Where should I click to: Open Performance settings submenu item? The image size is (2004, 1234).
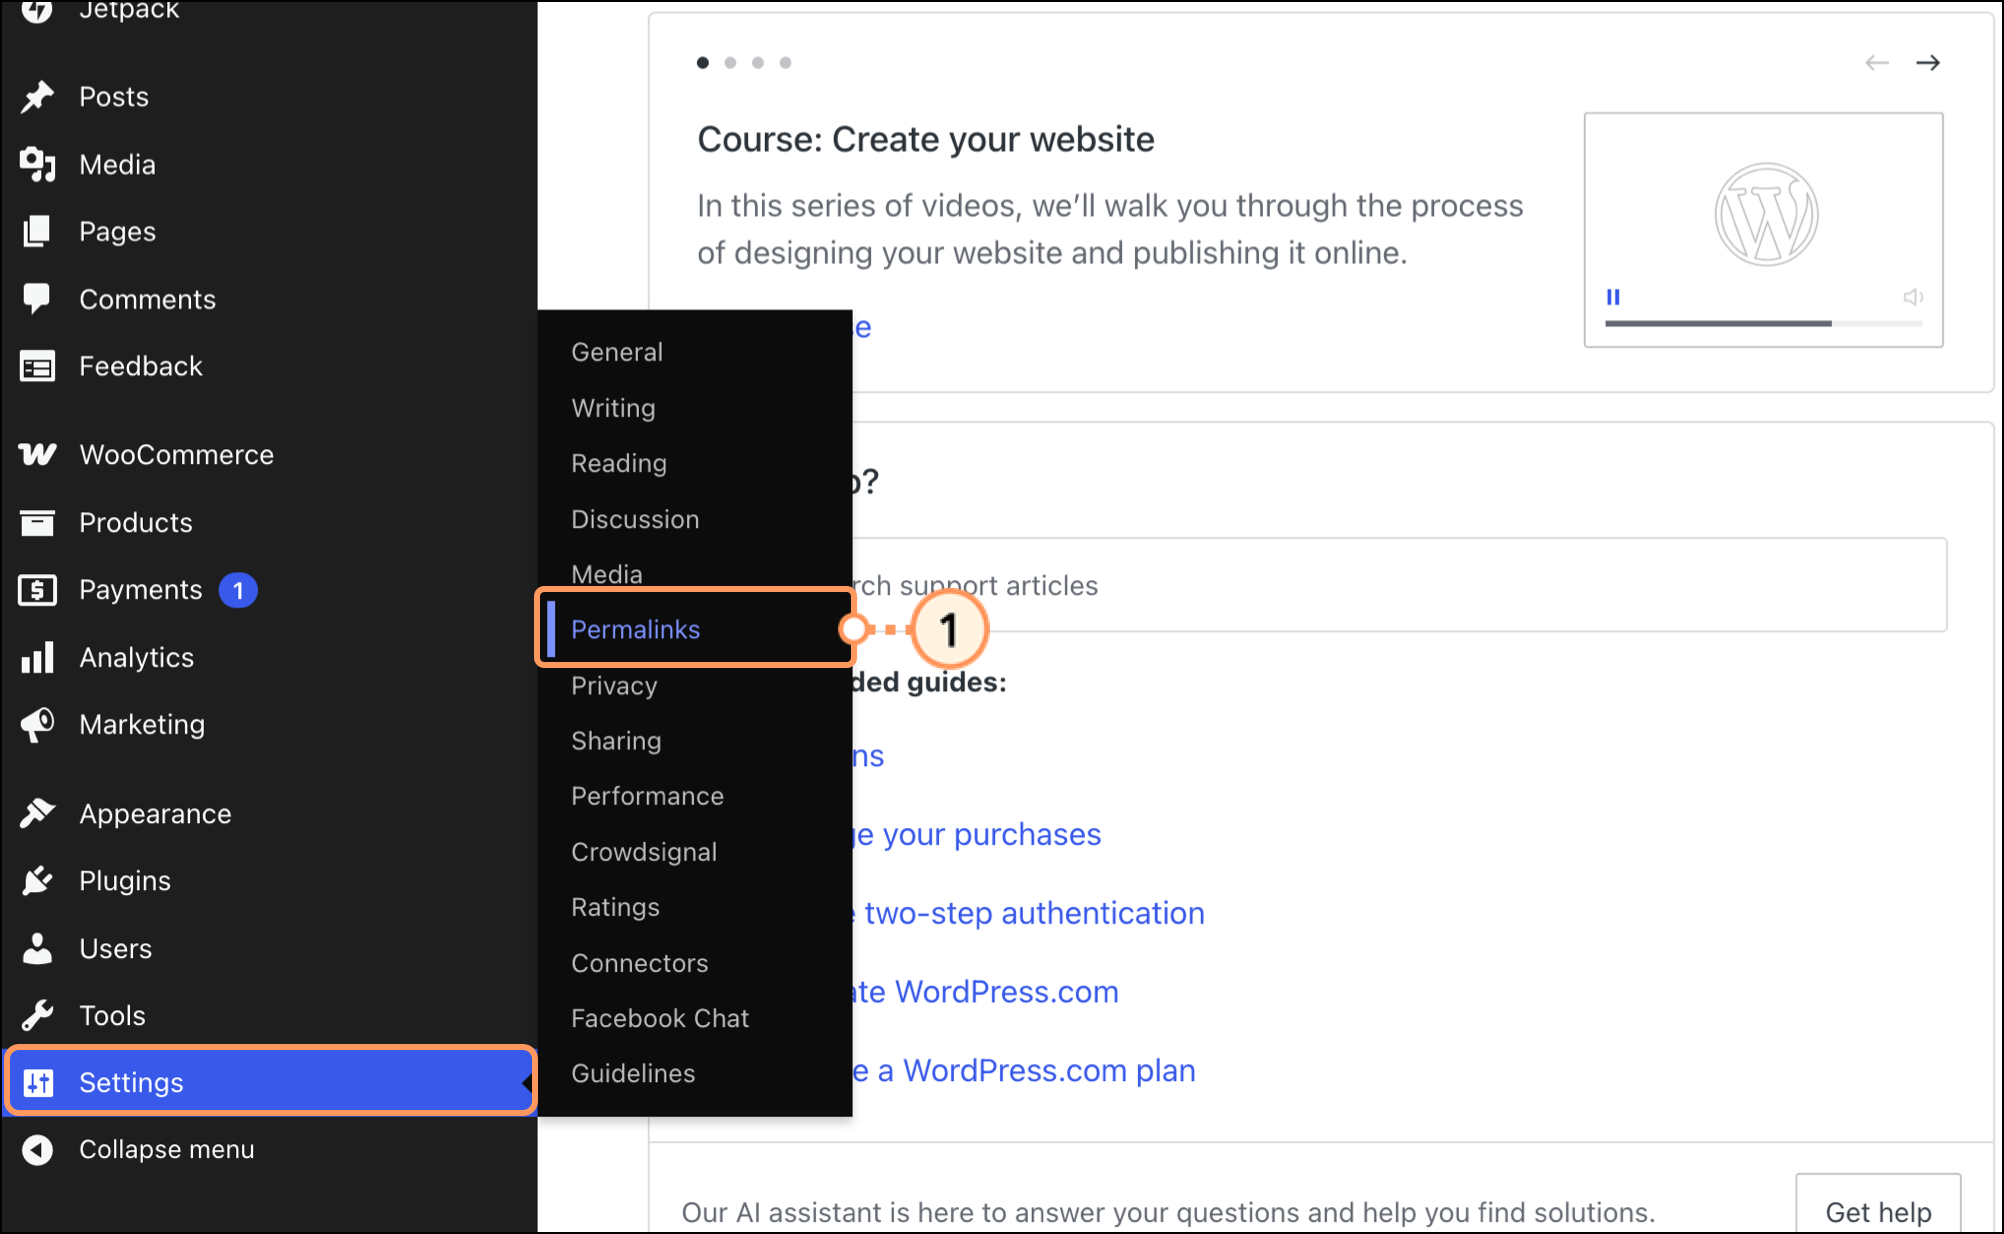(x=647, y=796)
